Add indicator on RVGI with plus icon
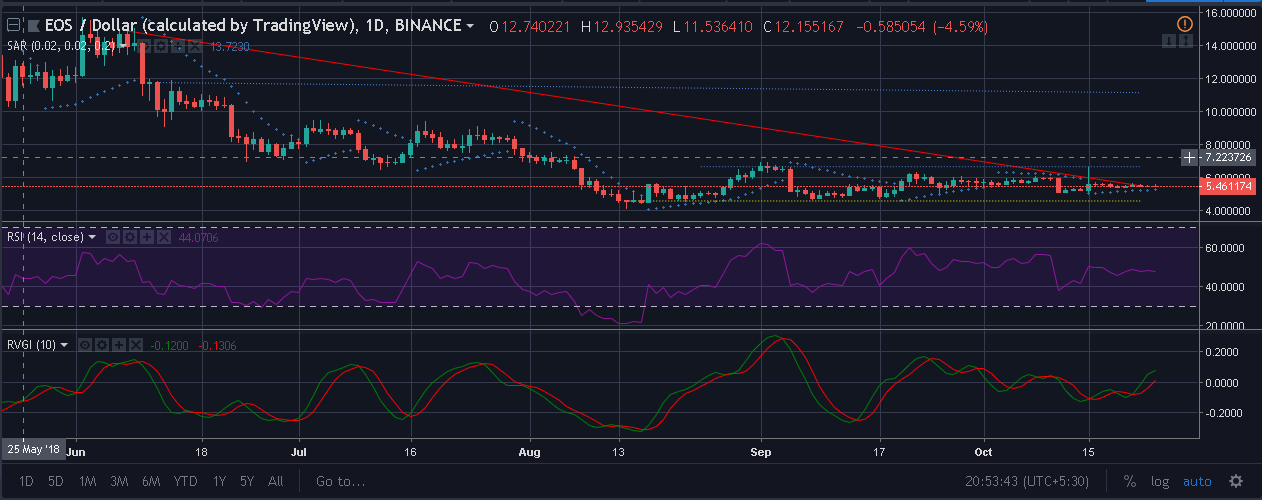 point(119,345)
